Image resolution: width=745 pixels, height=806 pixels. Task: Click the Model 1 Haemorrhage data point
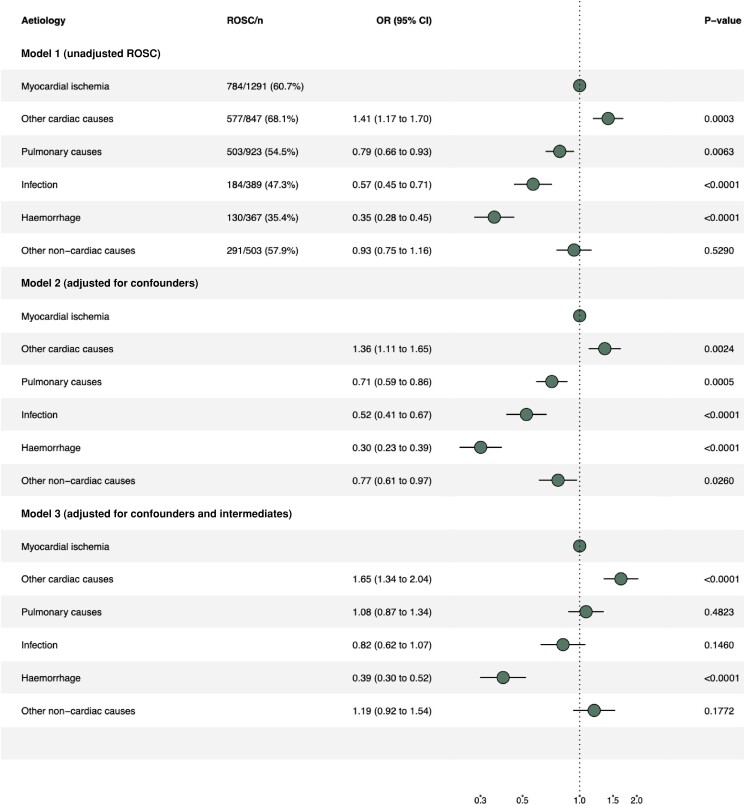click(x=494, y=217)
